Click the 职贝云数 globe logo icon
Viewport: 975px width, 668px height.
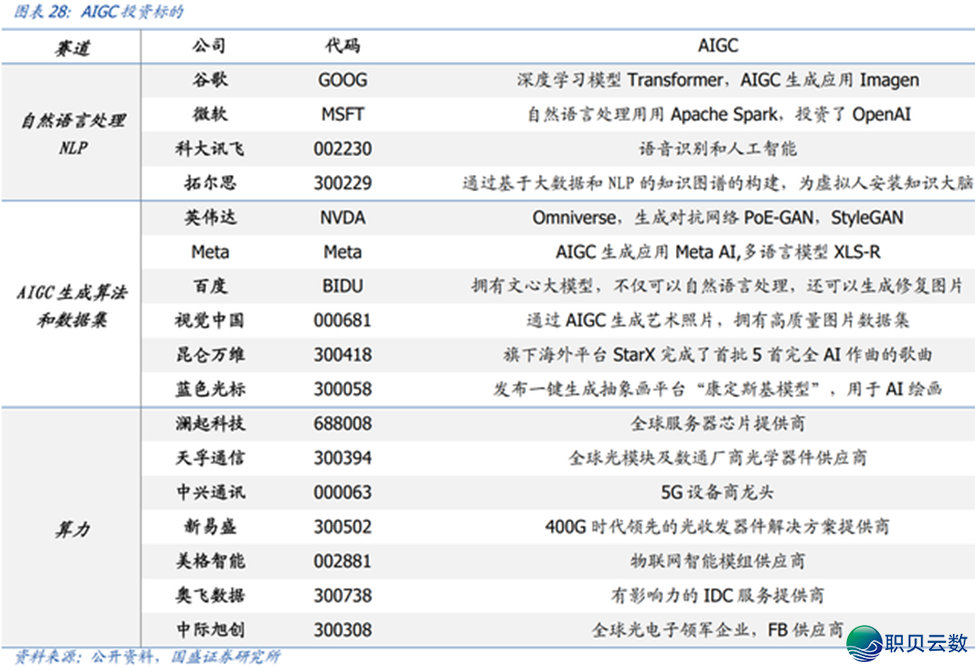(x=865, y=642)
